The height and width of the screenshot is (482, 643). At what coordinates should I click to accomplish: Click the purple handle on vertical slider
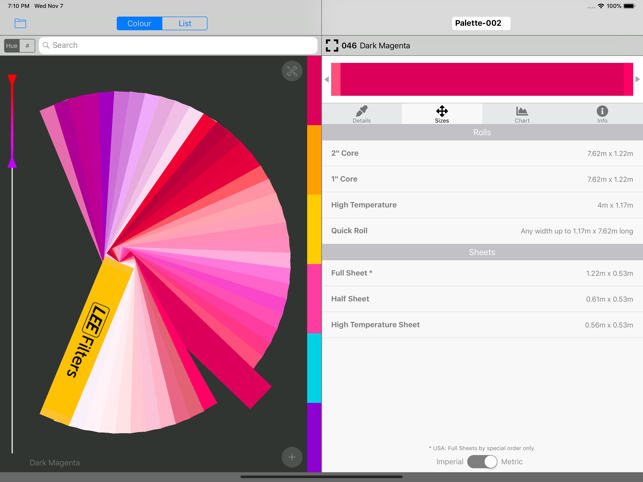click(x=12, y=162)
